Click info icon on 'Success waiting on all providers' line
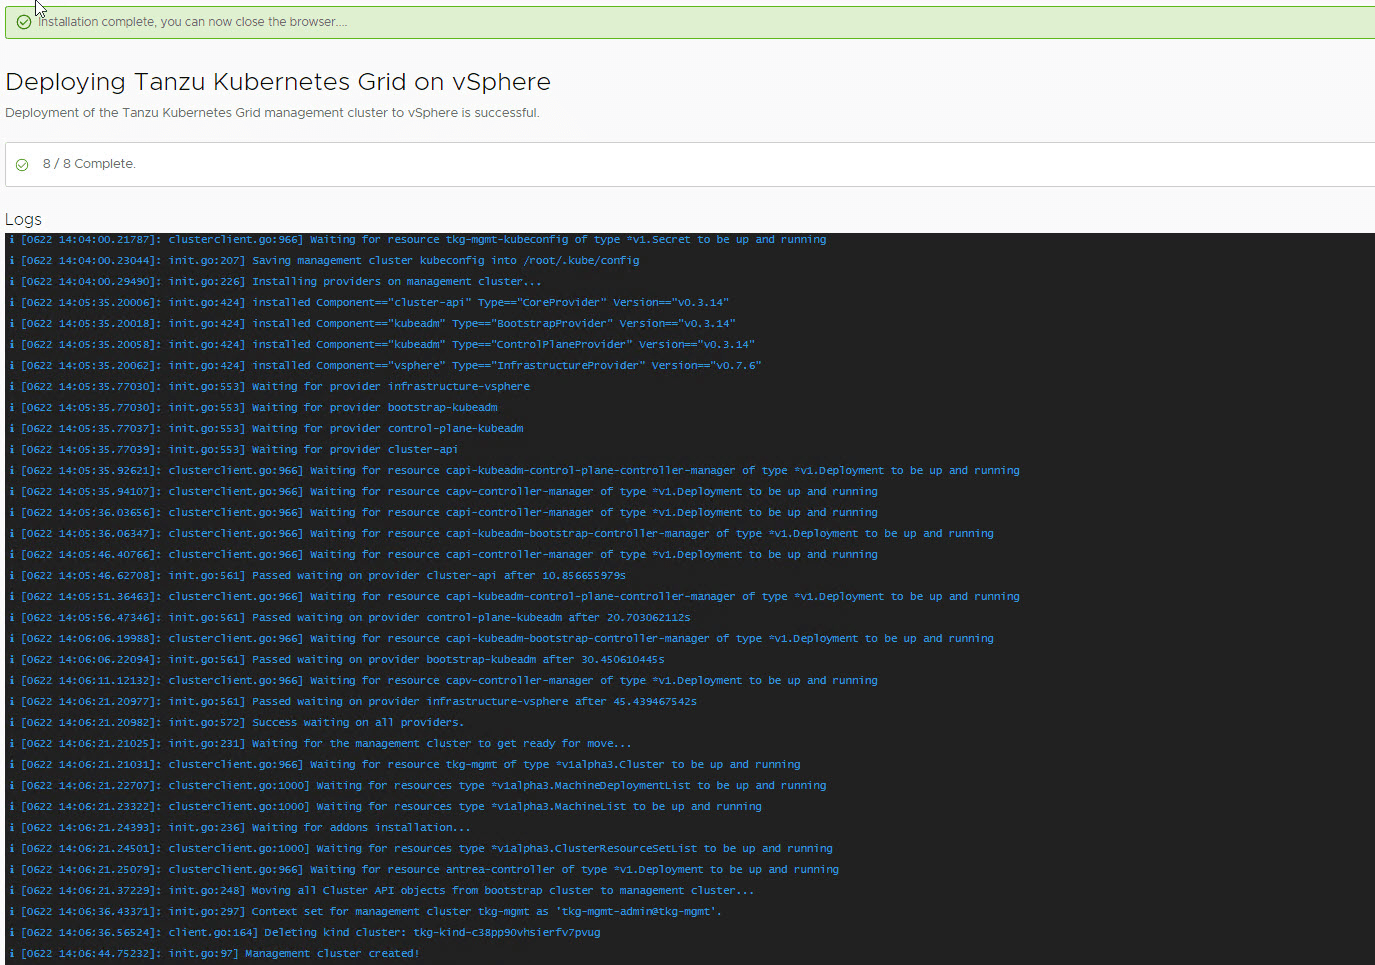This screenshot has width=1375, height=965. (x=12, y=723)
